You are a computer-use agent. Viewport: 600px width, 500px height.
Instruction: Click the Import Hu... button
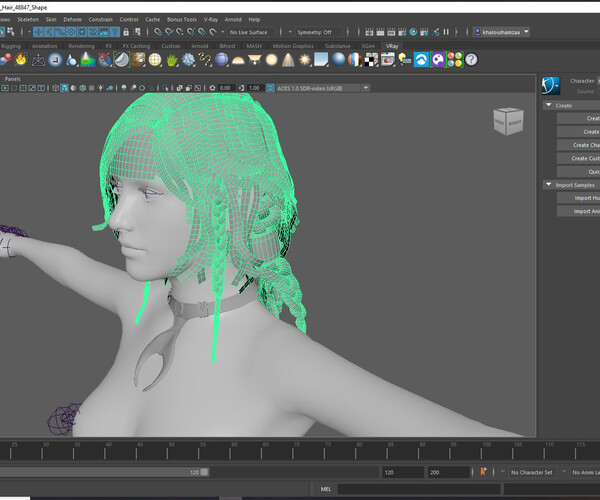pos(579,198)
